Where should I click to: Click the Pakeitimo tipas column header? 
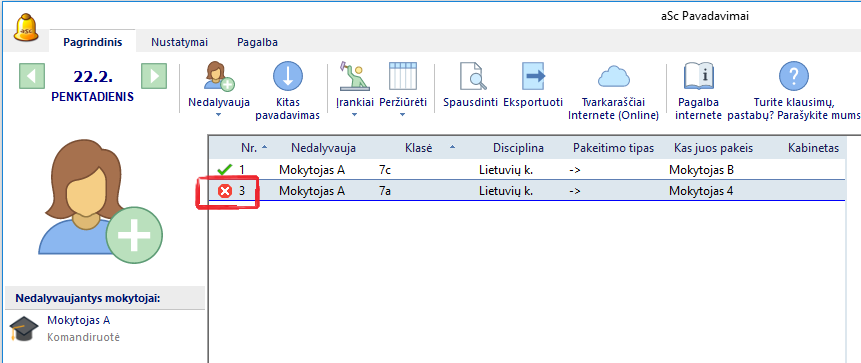(x=613, y=148)
